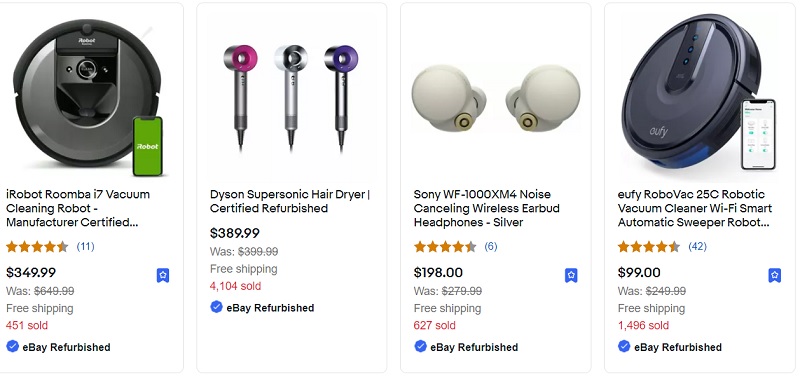This screenshot has width=800, height=377.
Task: View the (42) reviews for eufy RoboVac
Action: pyautogui.click(x=697, y=247)
